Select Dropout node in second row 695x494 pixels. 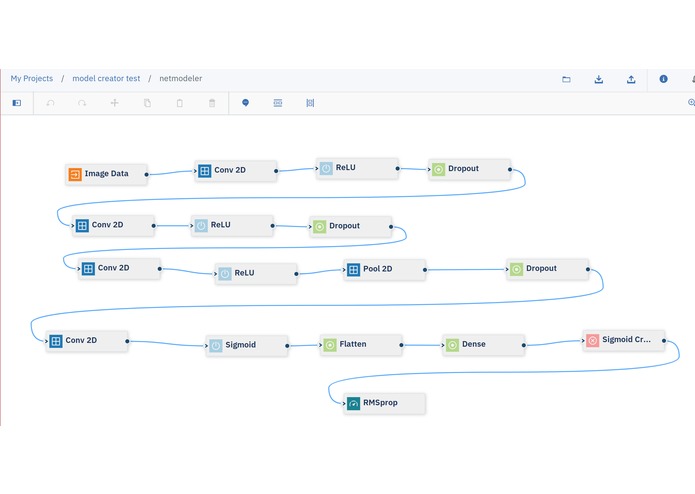[x=351, y=226]
